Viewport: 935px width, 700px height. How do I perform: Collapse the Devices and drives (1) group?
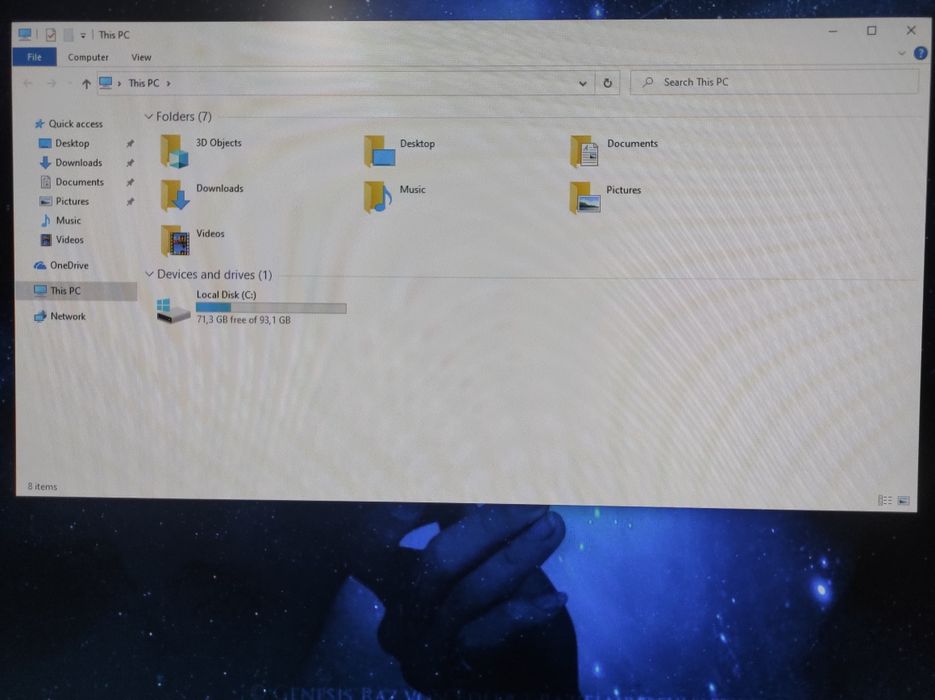click(x=149, y=274)
